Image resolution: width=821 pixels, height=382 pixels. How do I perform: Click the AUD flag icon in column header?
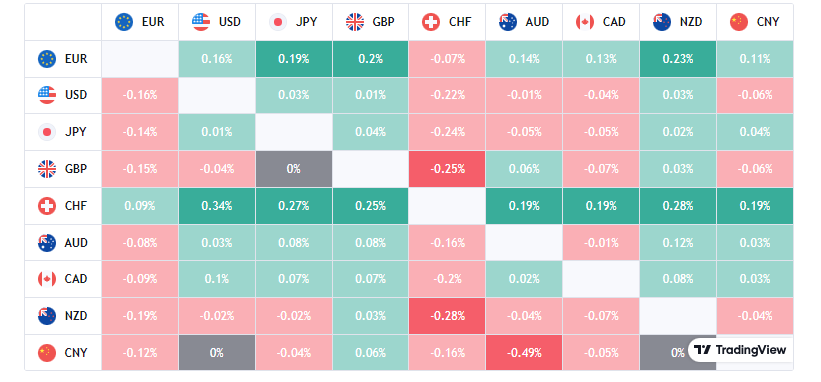pos(508,22)
